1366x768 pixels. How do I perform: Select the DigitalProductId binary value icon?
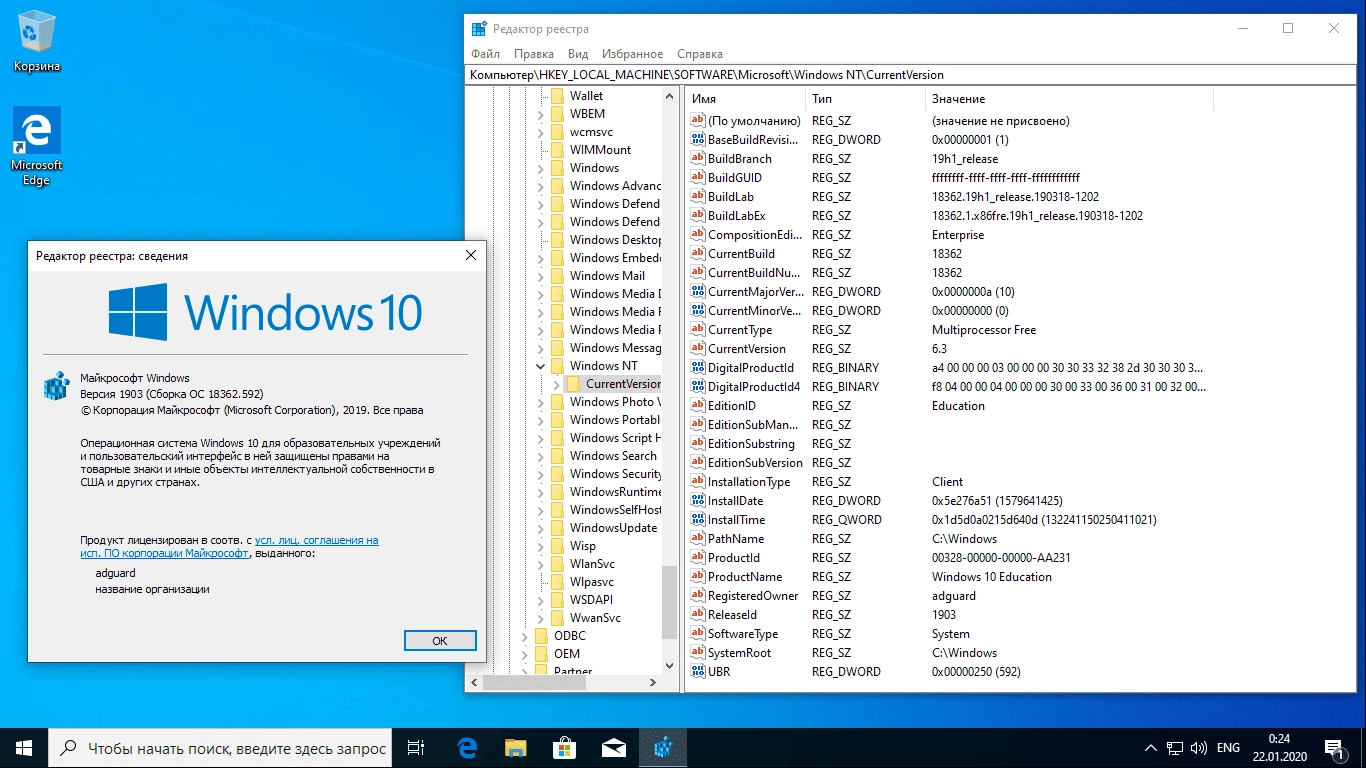coord(698,367)
